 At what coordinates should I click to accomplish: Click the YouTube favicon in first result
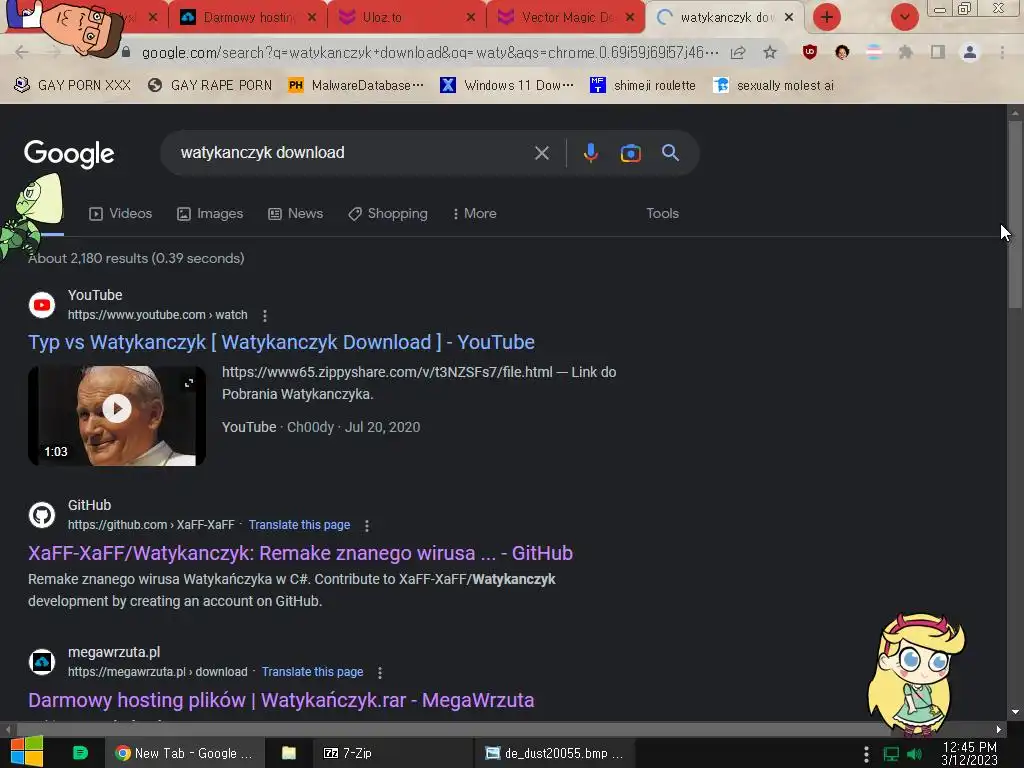click(x=42, y=305)
